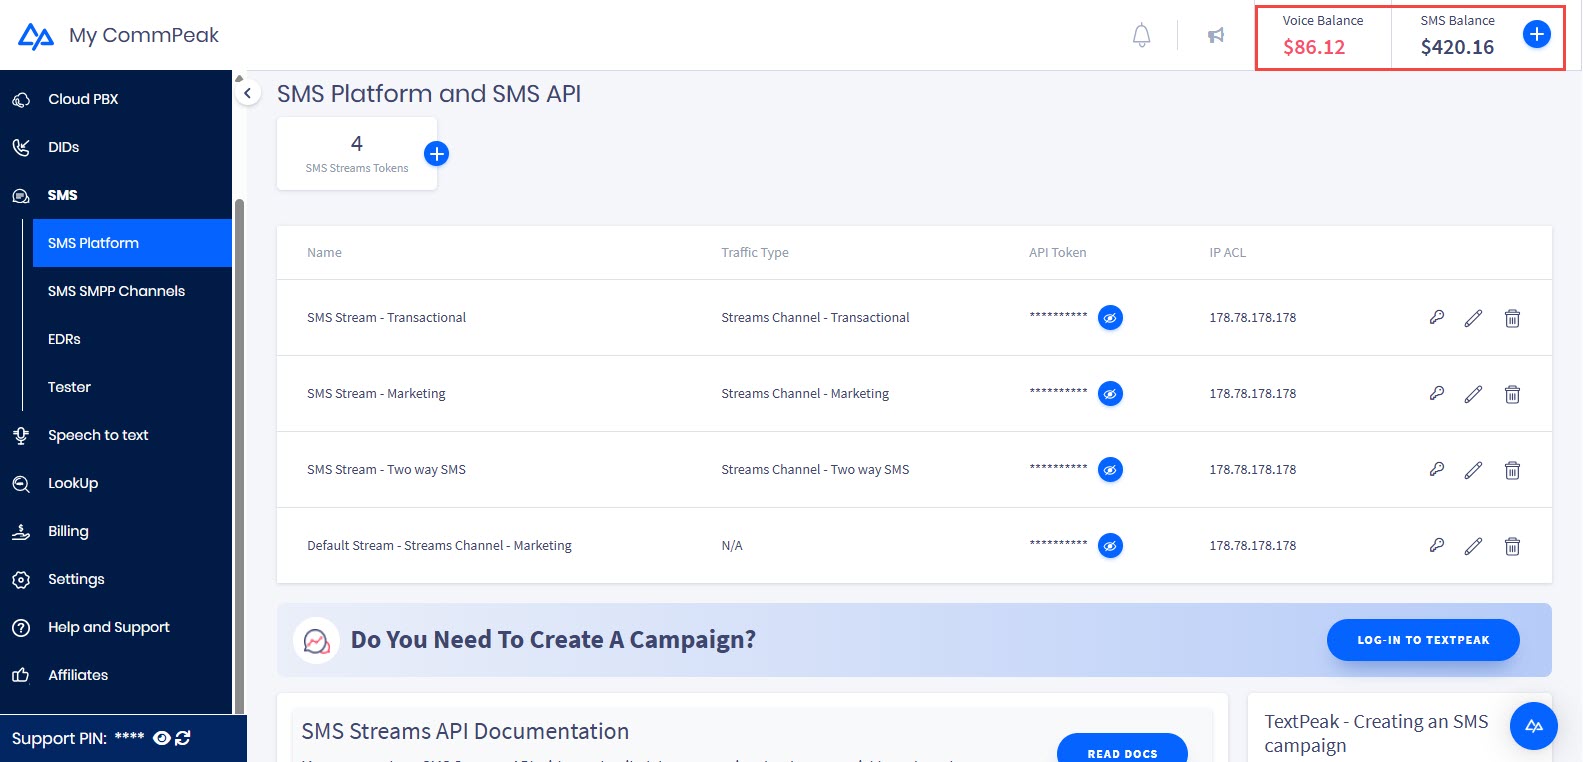Click key icon for Two way SMS stream
This screenshot has height=762, width=1583.
(x=1437, y=470)
